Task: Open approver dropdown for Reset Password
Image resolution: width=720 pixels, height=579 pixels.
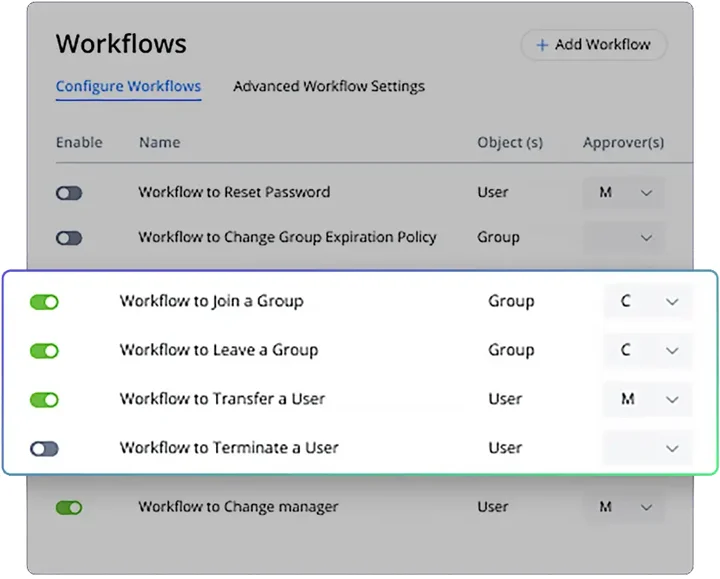Action: click(x=624, y=192)
